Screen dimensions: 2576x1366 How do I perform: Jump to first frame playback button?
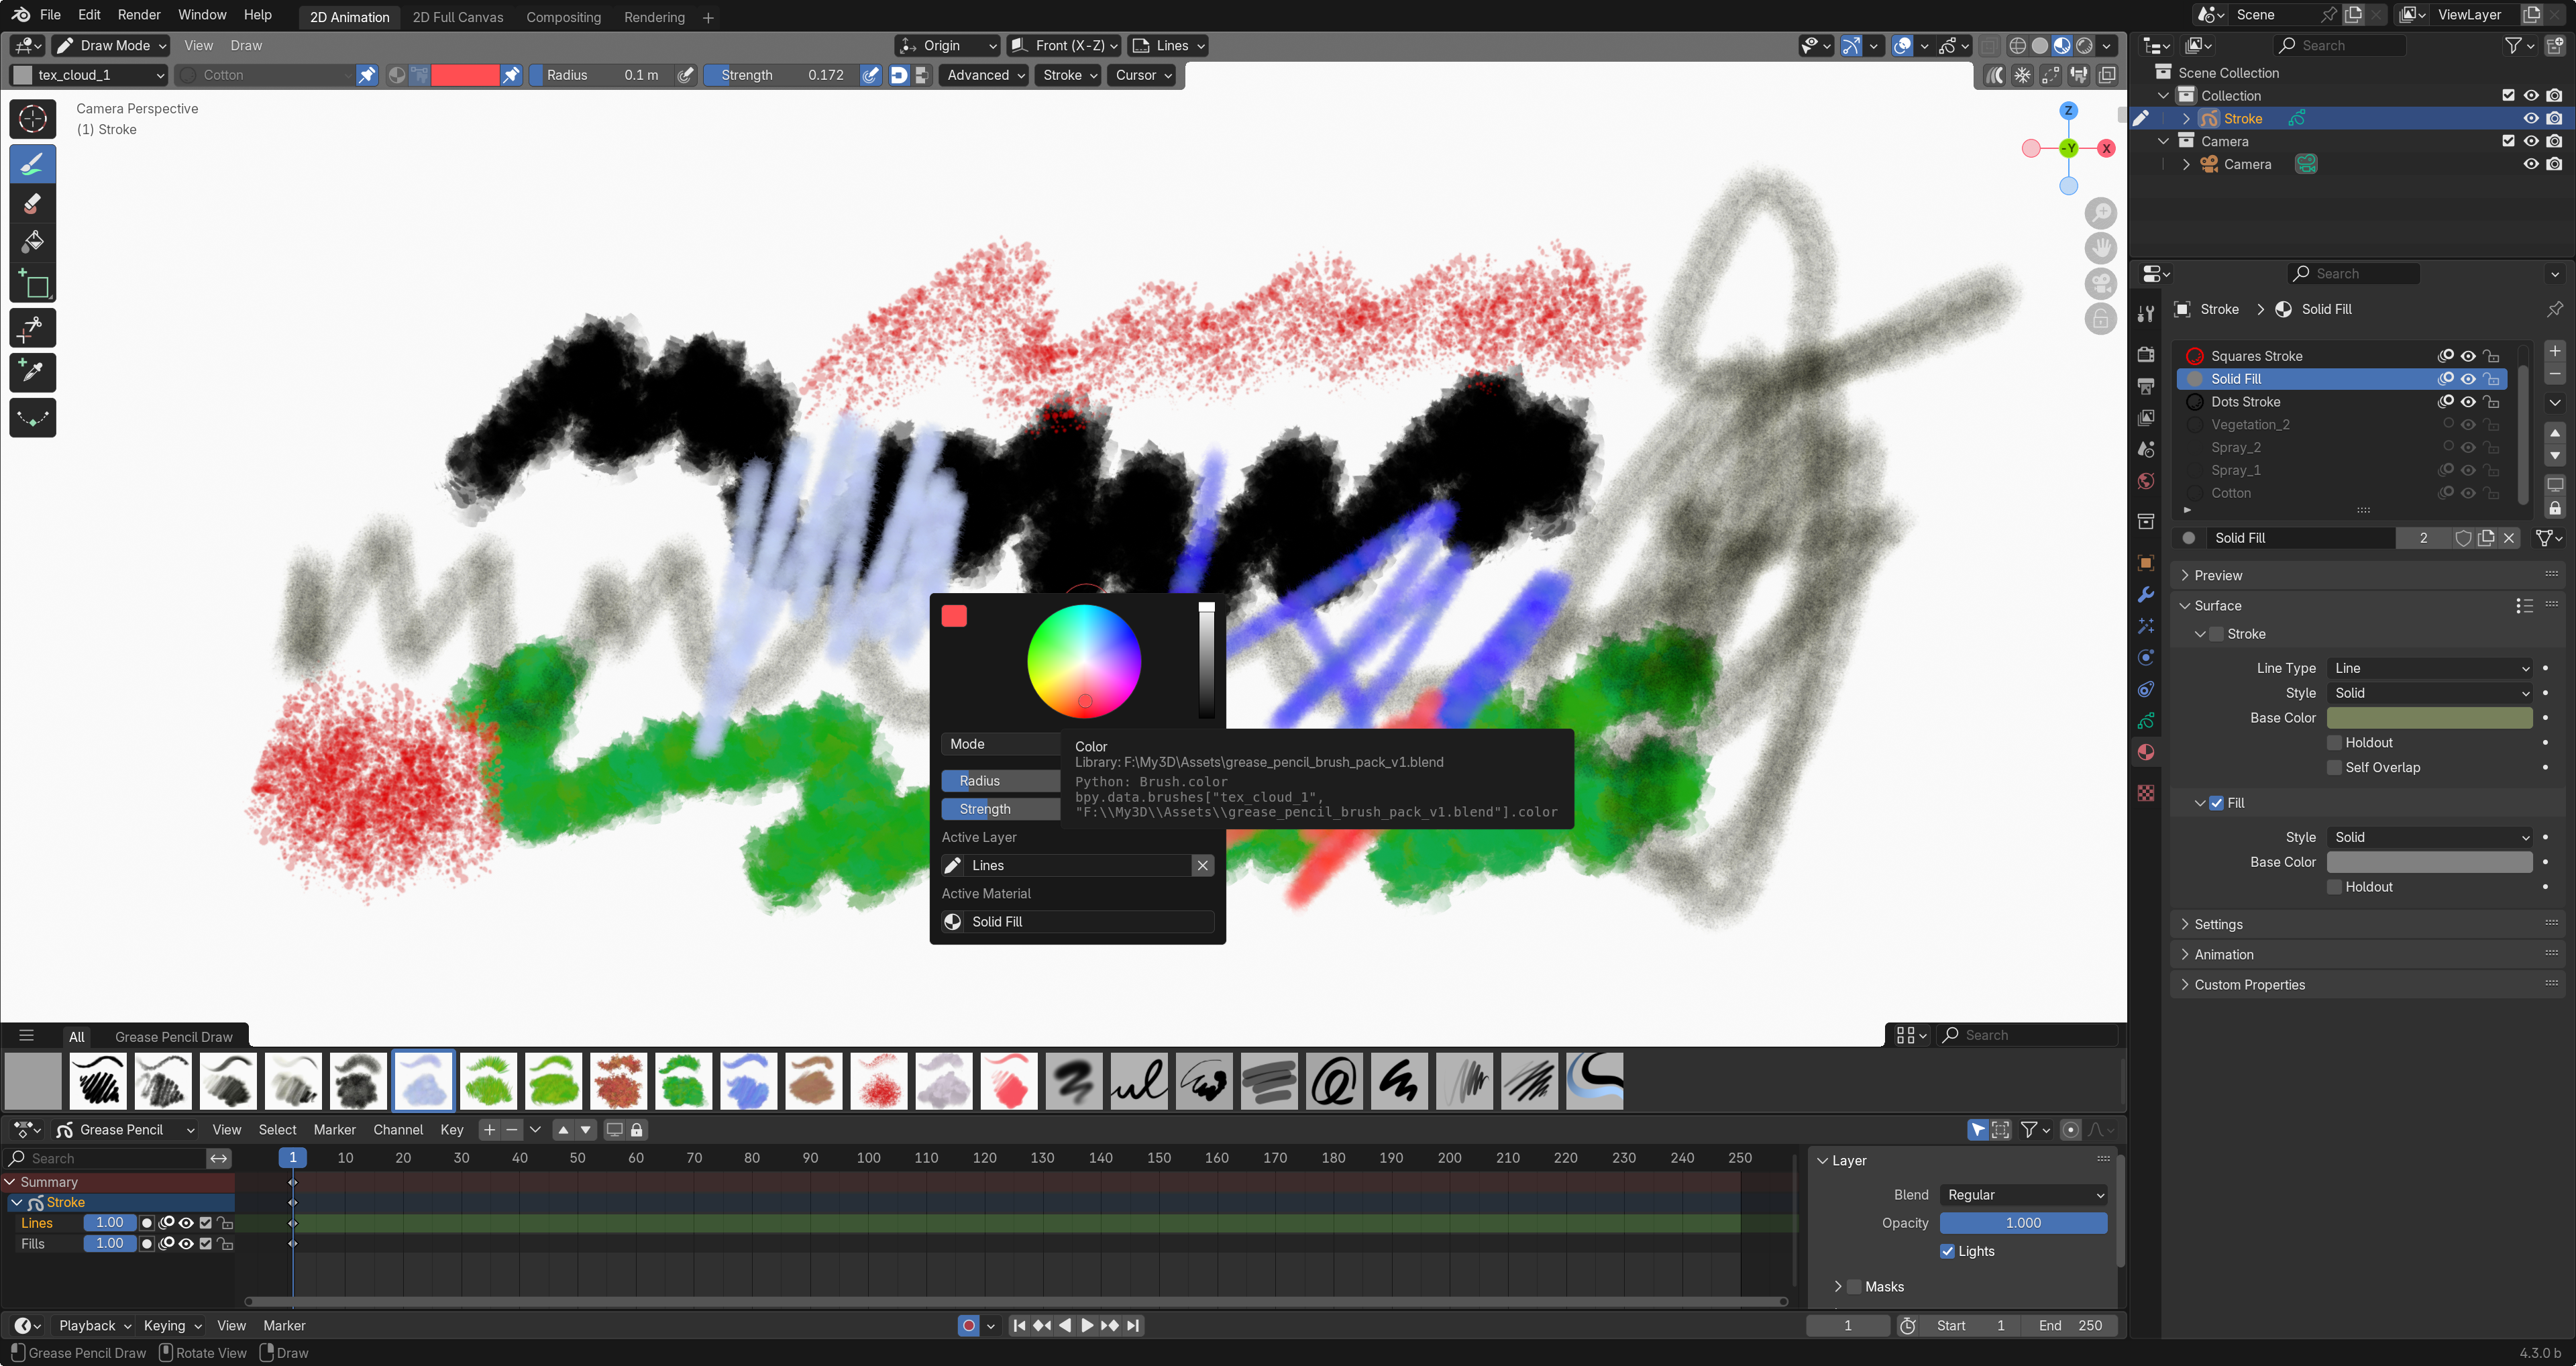pyautogui.click(x=1019, y=1325)
